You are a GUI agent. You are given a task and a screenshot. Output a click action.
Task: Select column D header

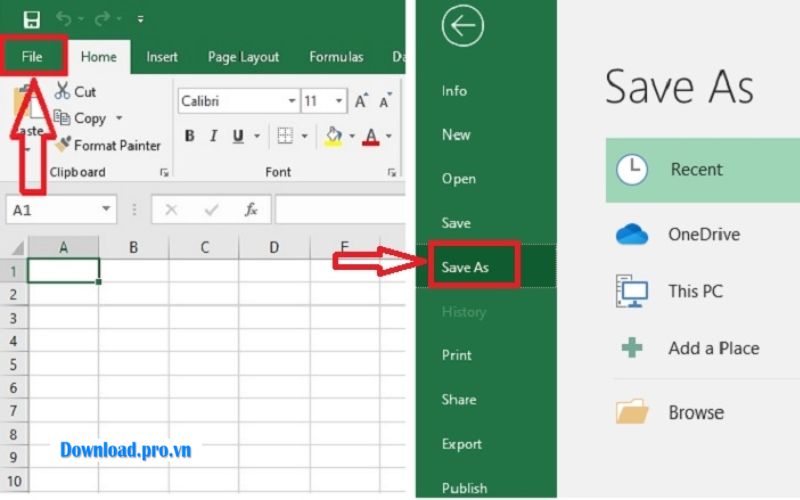tap(274, 248)
